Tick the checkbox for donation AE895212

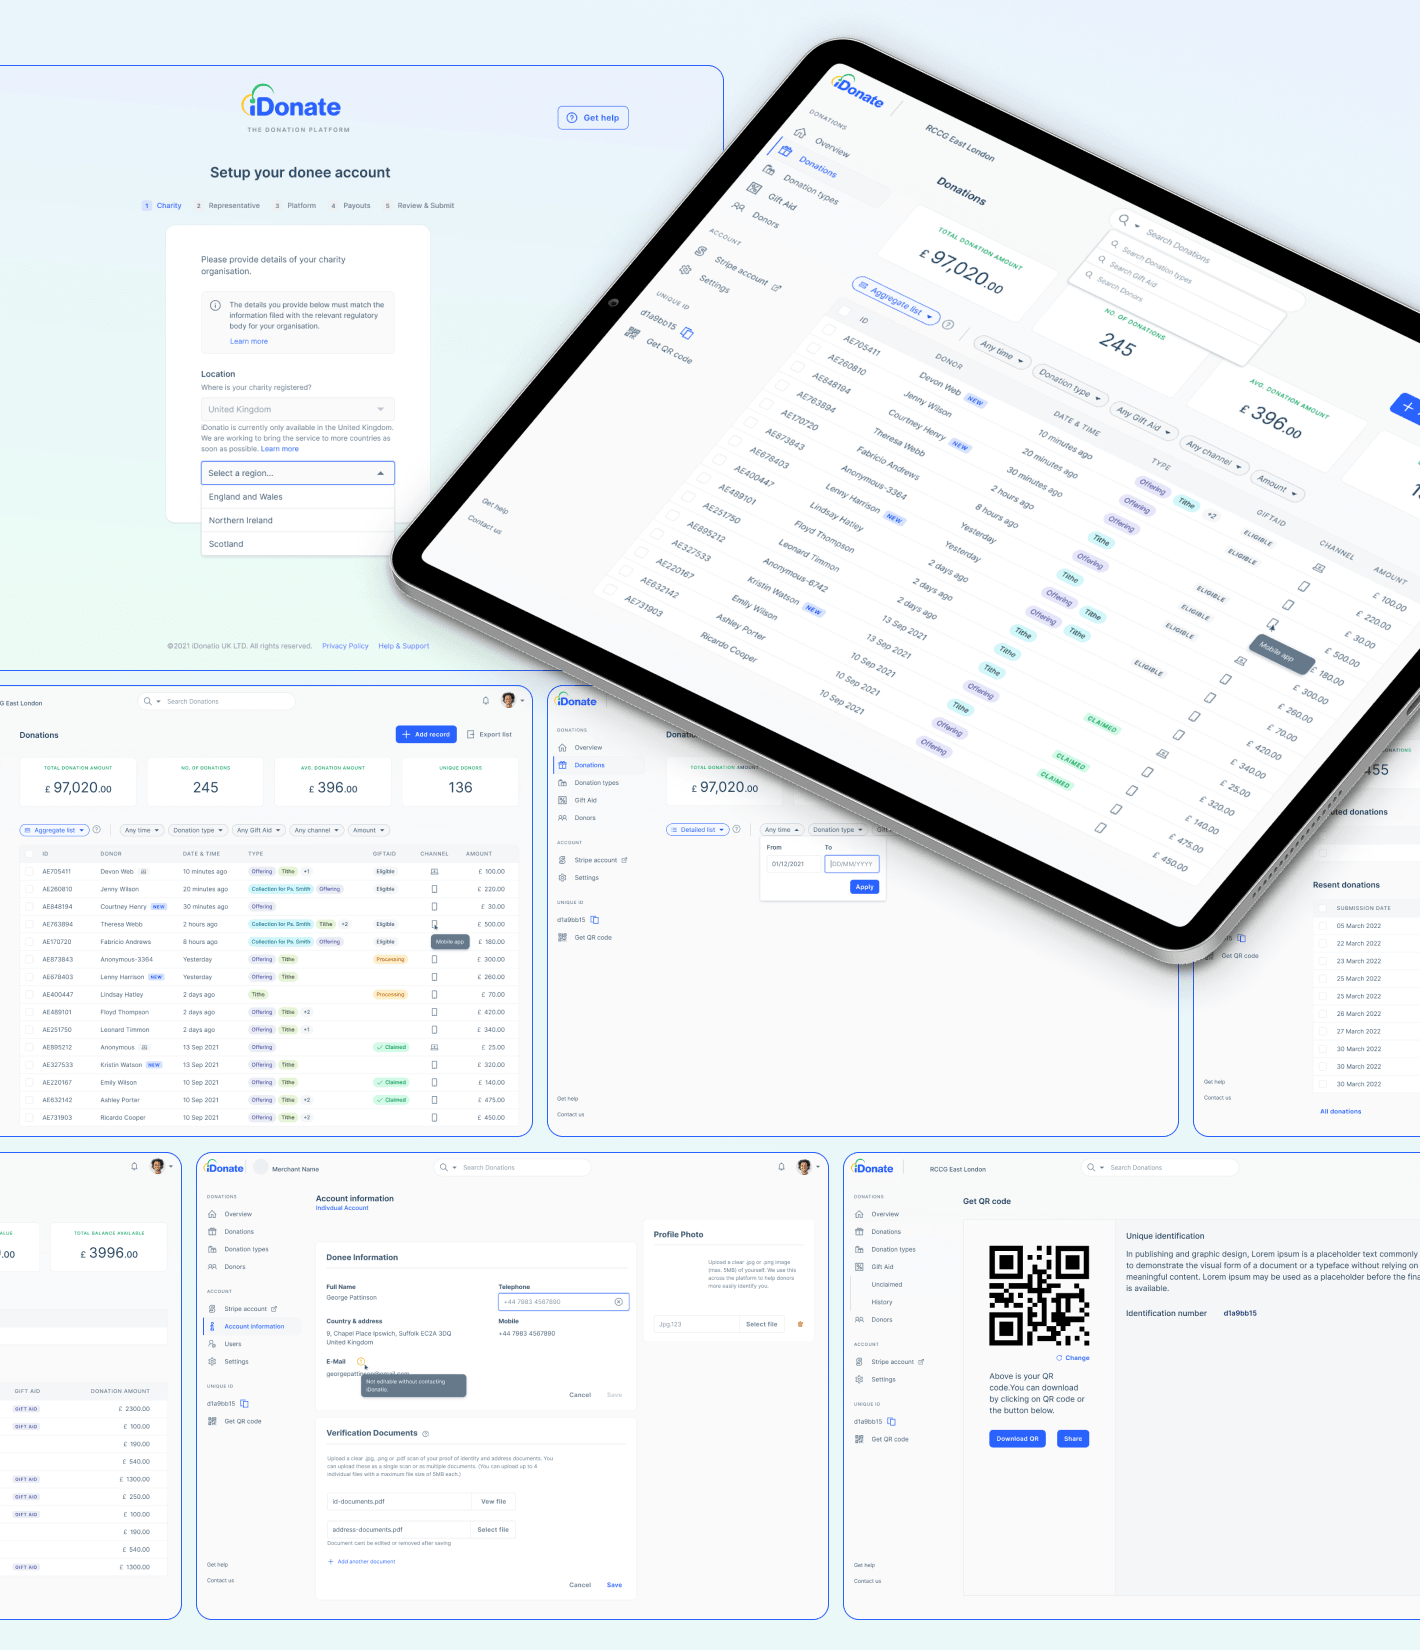click(x=29, y=1047)
